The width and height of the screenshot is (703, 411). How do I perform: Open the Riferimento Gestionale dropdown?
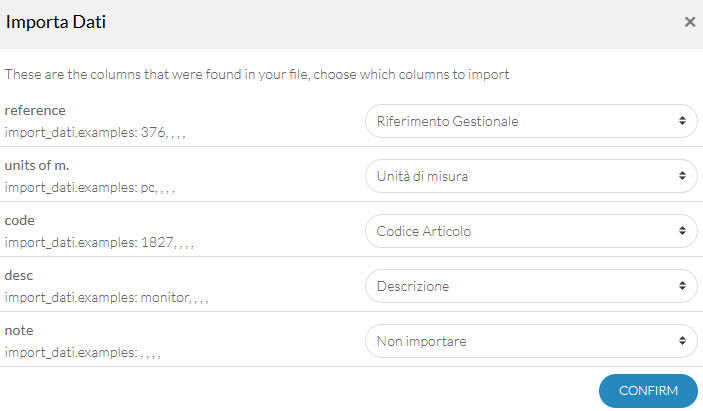(531, 121)
